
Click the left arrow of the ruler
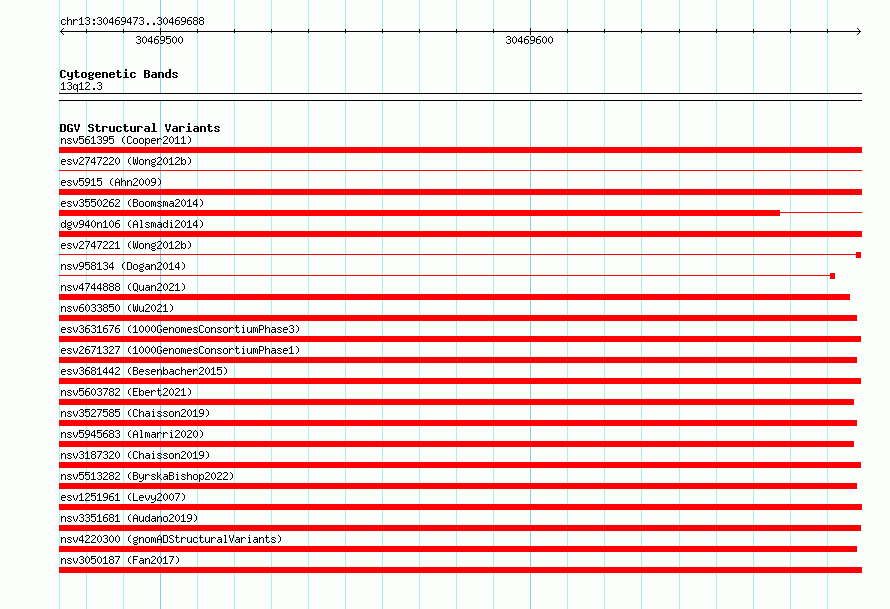coord(62,31)
